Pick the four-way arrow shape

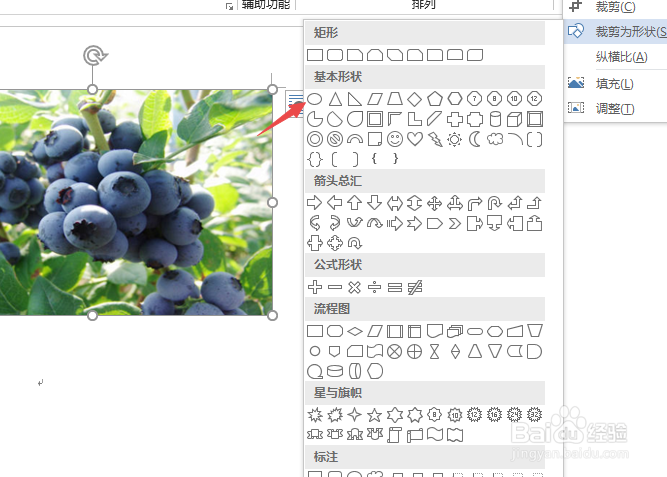pyautogui.click(x=435, y=203)
